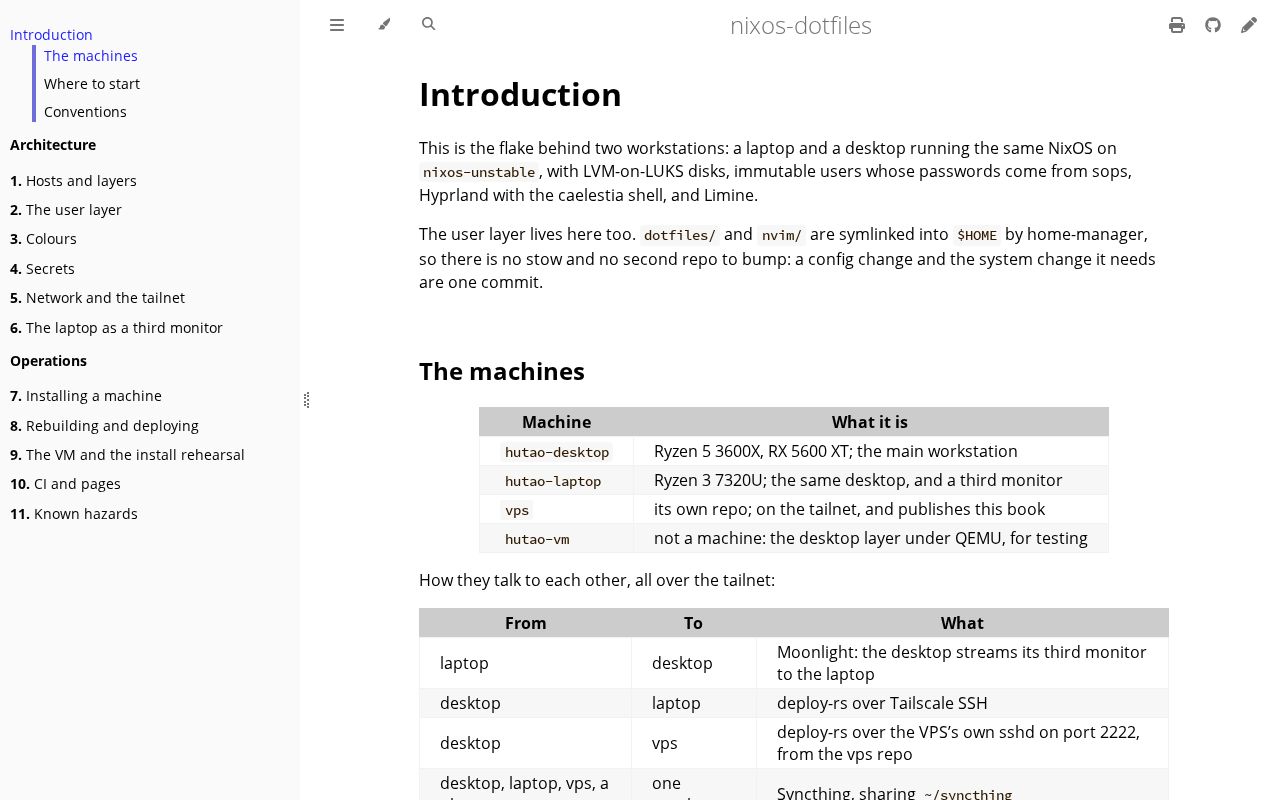
Task: Open chapter 8 Rebuilding and deploying
Action: point(104,426)
